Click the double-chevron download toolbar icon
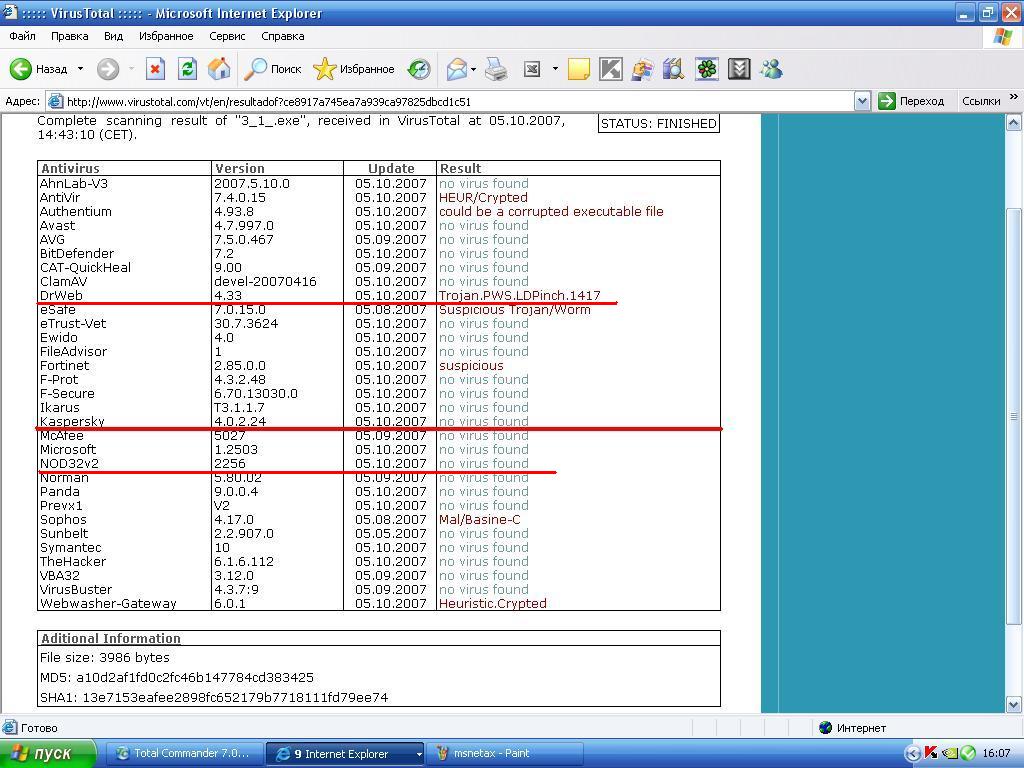Screen dimensions: 1024x768 coord(739,69)
